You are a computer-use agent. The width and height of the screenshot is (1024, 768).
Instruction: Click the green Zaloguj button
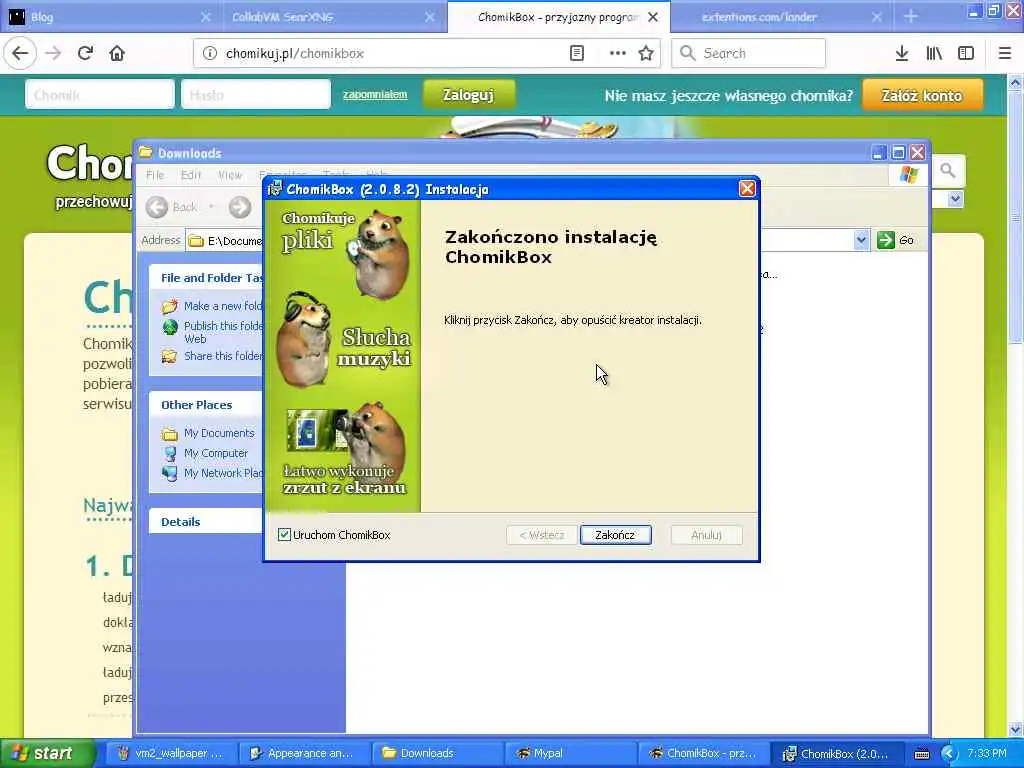468,95
